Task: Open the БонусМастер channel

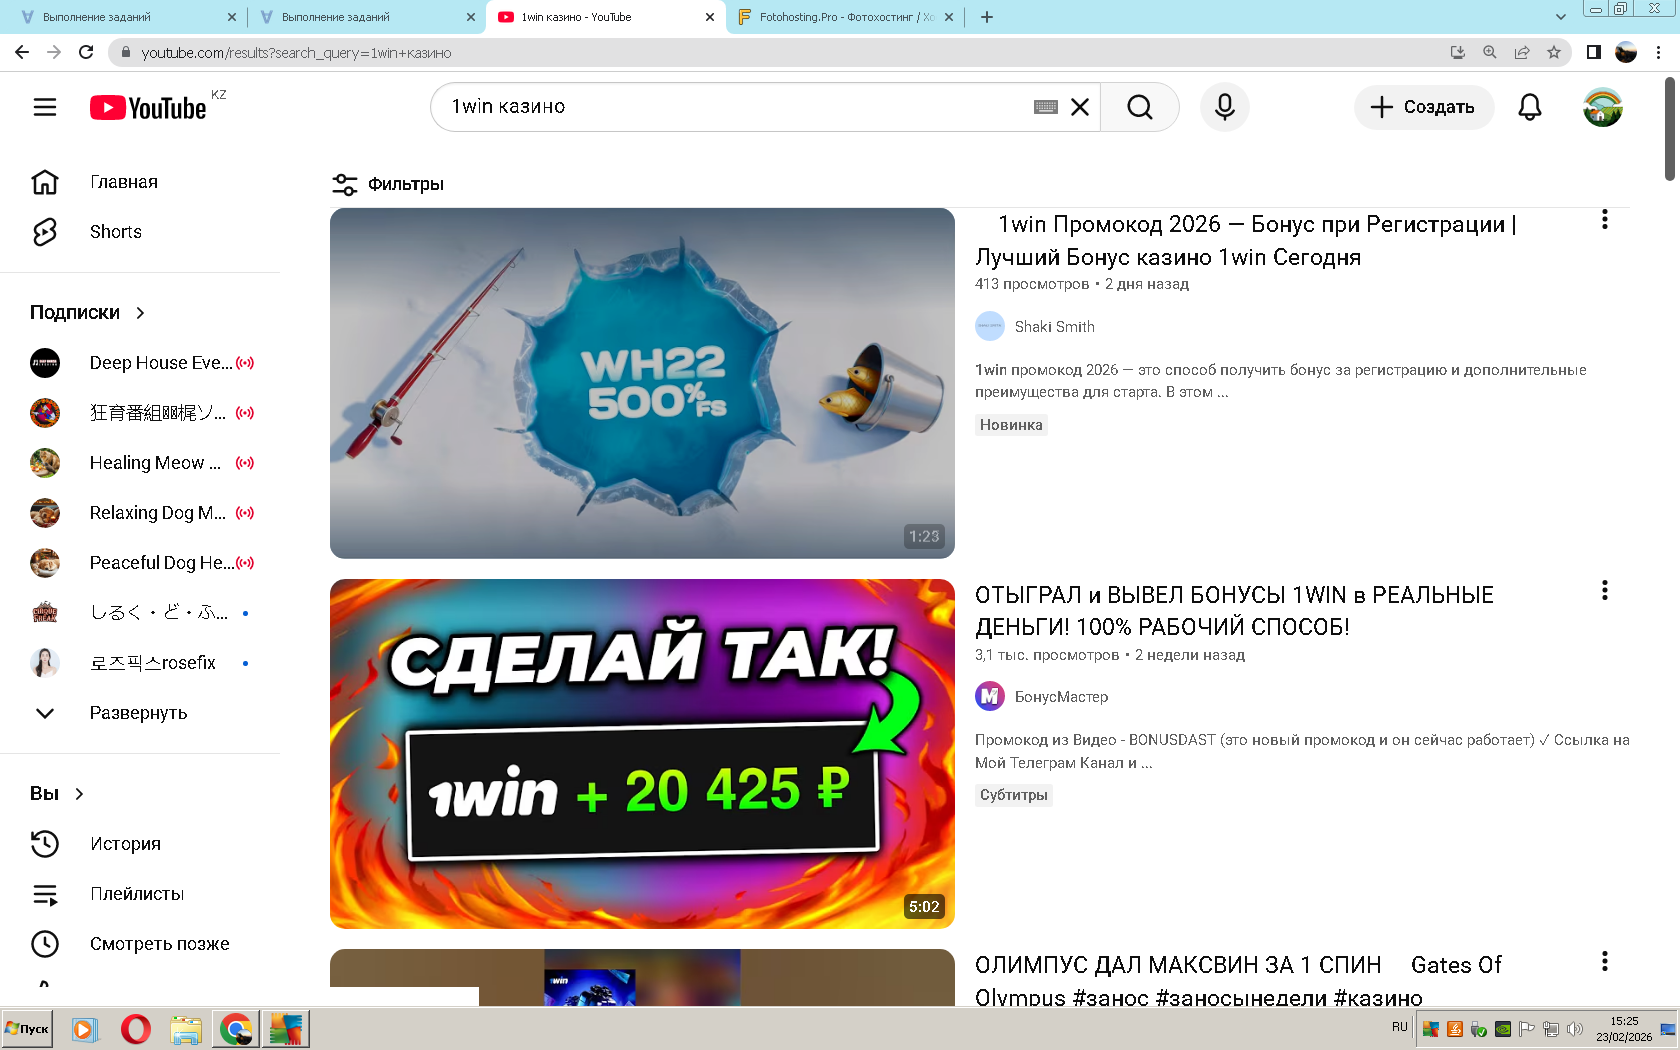Action: coord(1061,697)
